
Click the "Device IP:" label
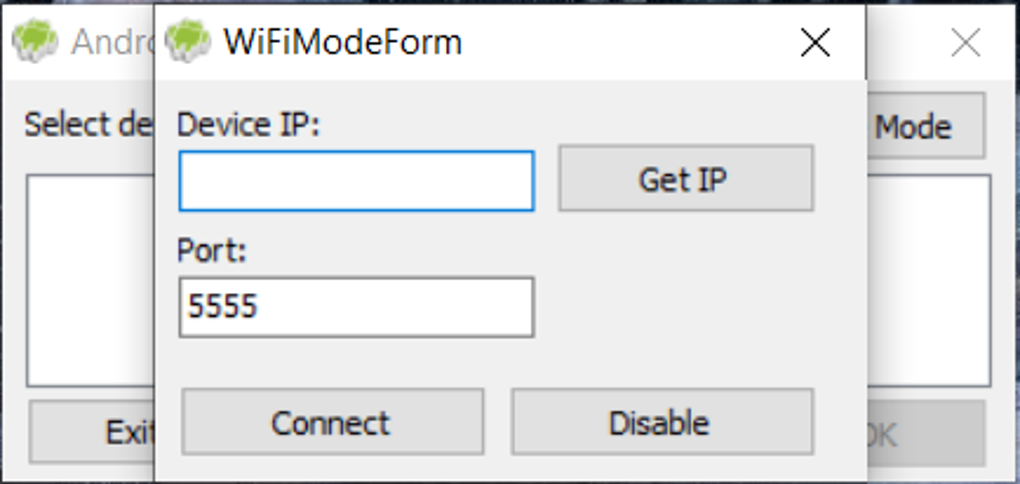[247, 125]
